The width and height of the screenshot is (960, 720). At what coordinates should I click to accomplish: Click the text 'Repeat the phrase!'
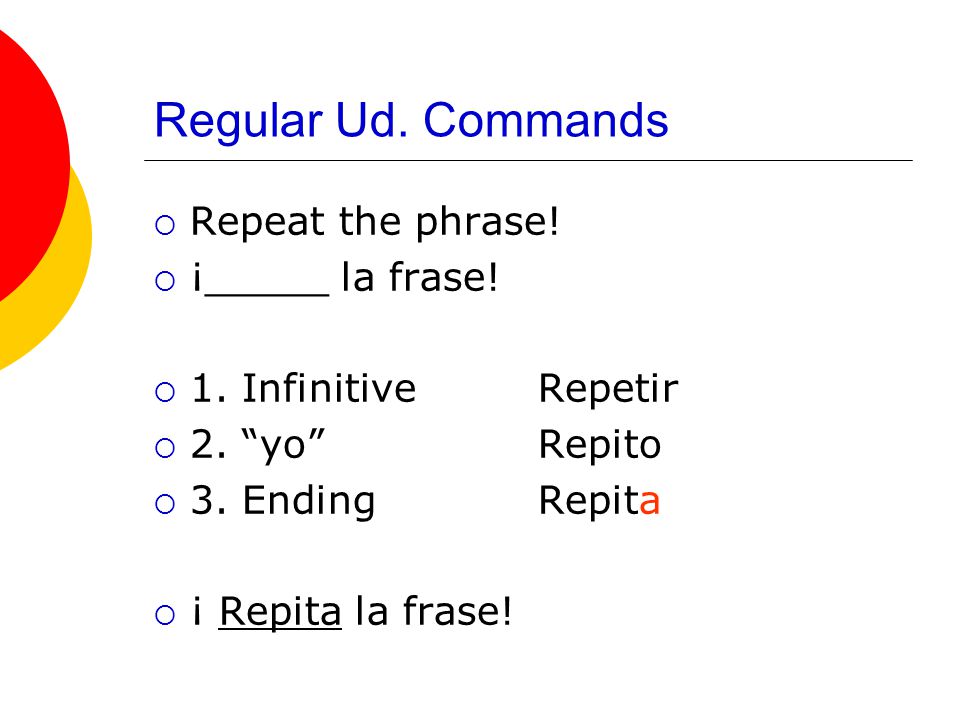(375, 222)
